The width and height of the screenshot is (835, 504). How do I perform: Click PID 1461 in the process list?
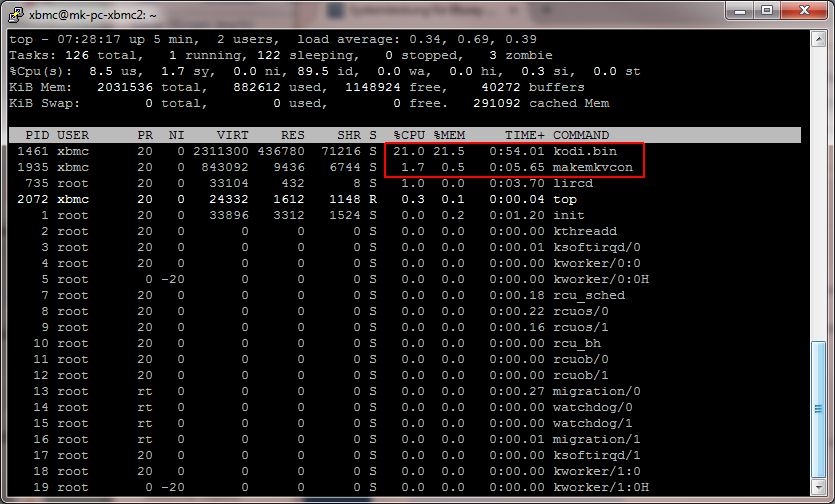33,151
